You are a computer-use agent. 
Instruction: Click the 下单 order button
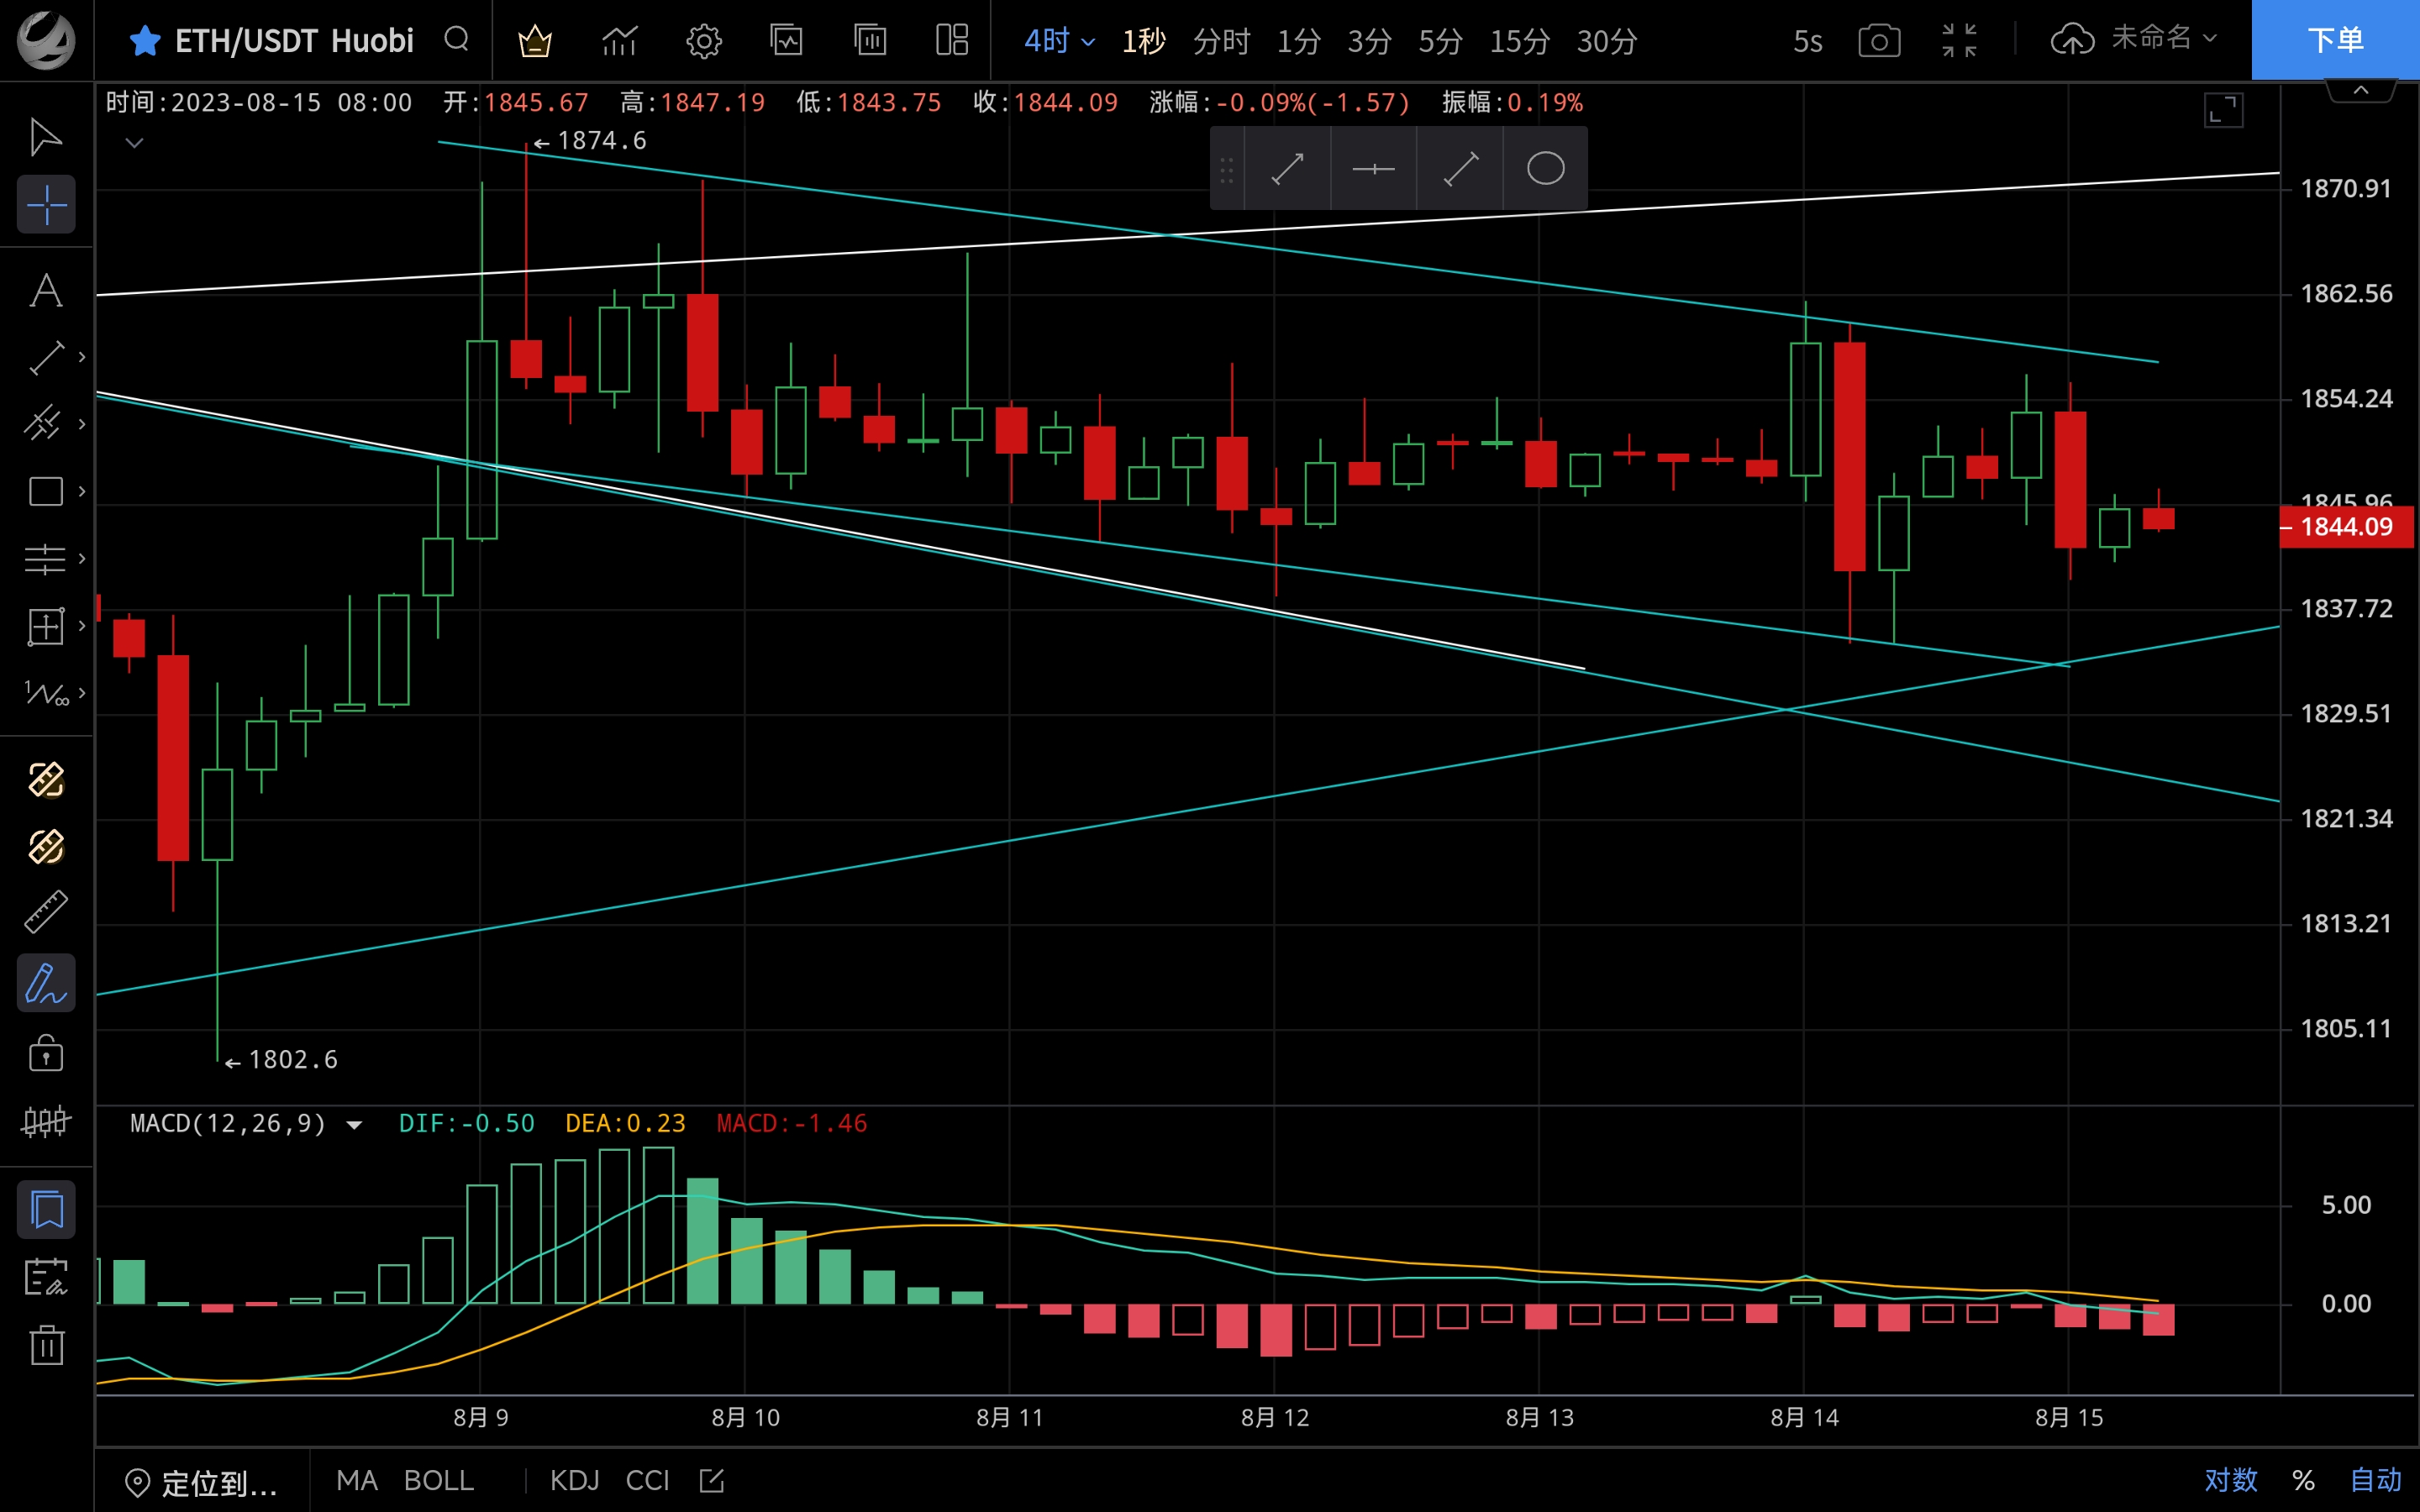click(x=2335, y=40)
